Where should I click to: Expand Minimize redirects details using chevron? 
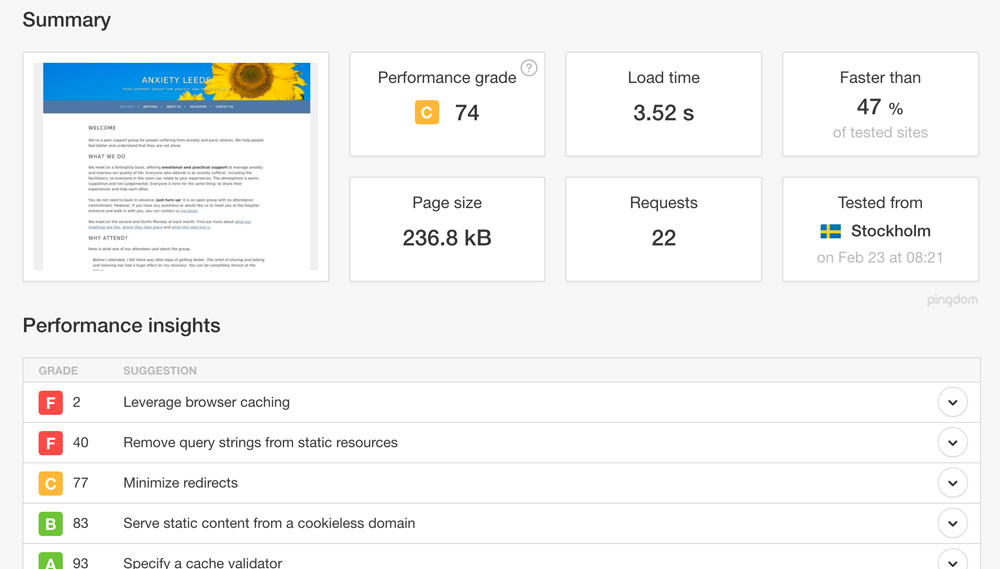(x=952, y=483)
